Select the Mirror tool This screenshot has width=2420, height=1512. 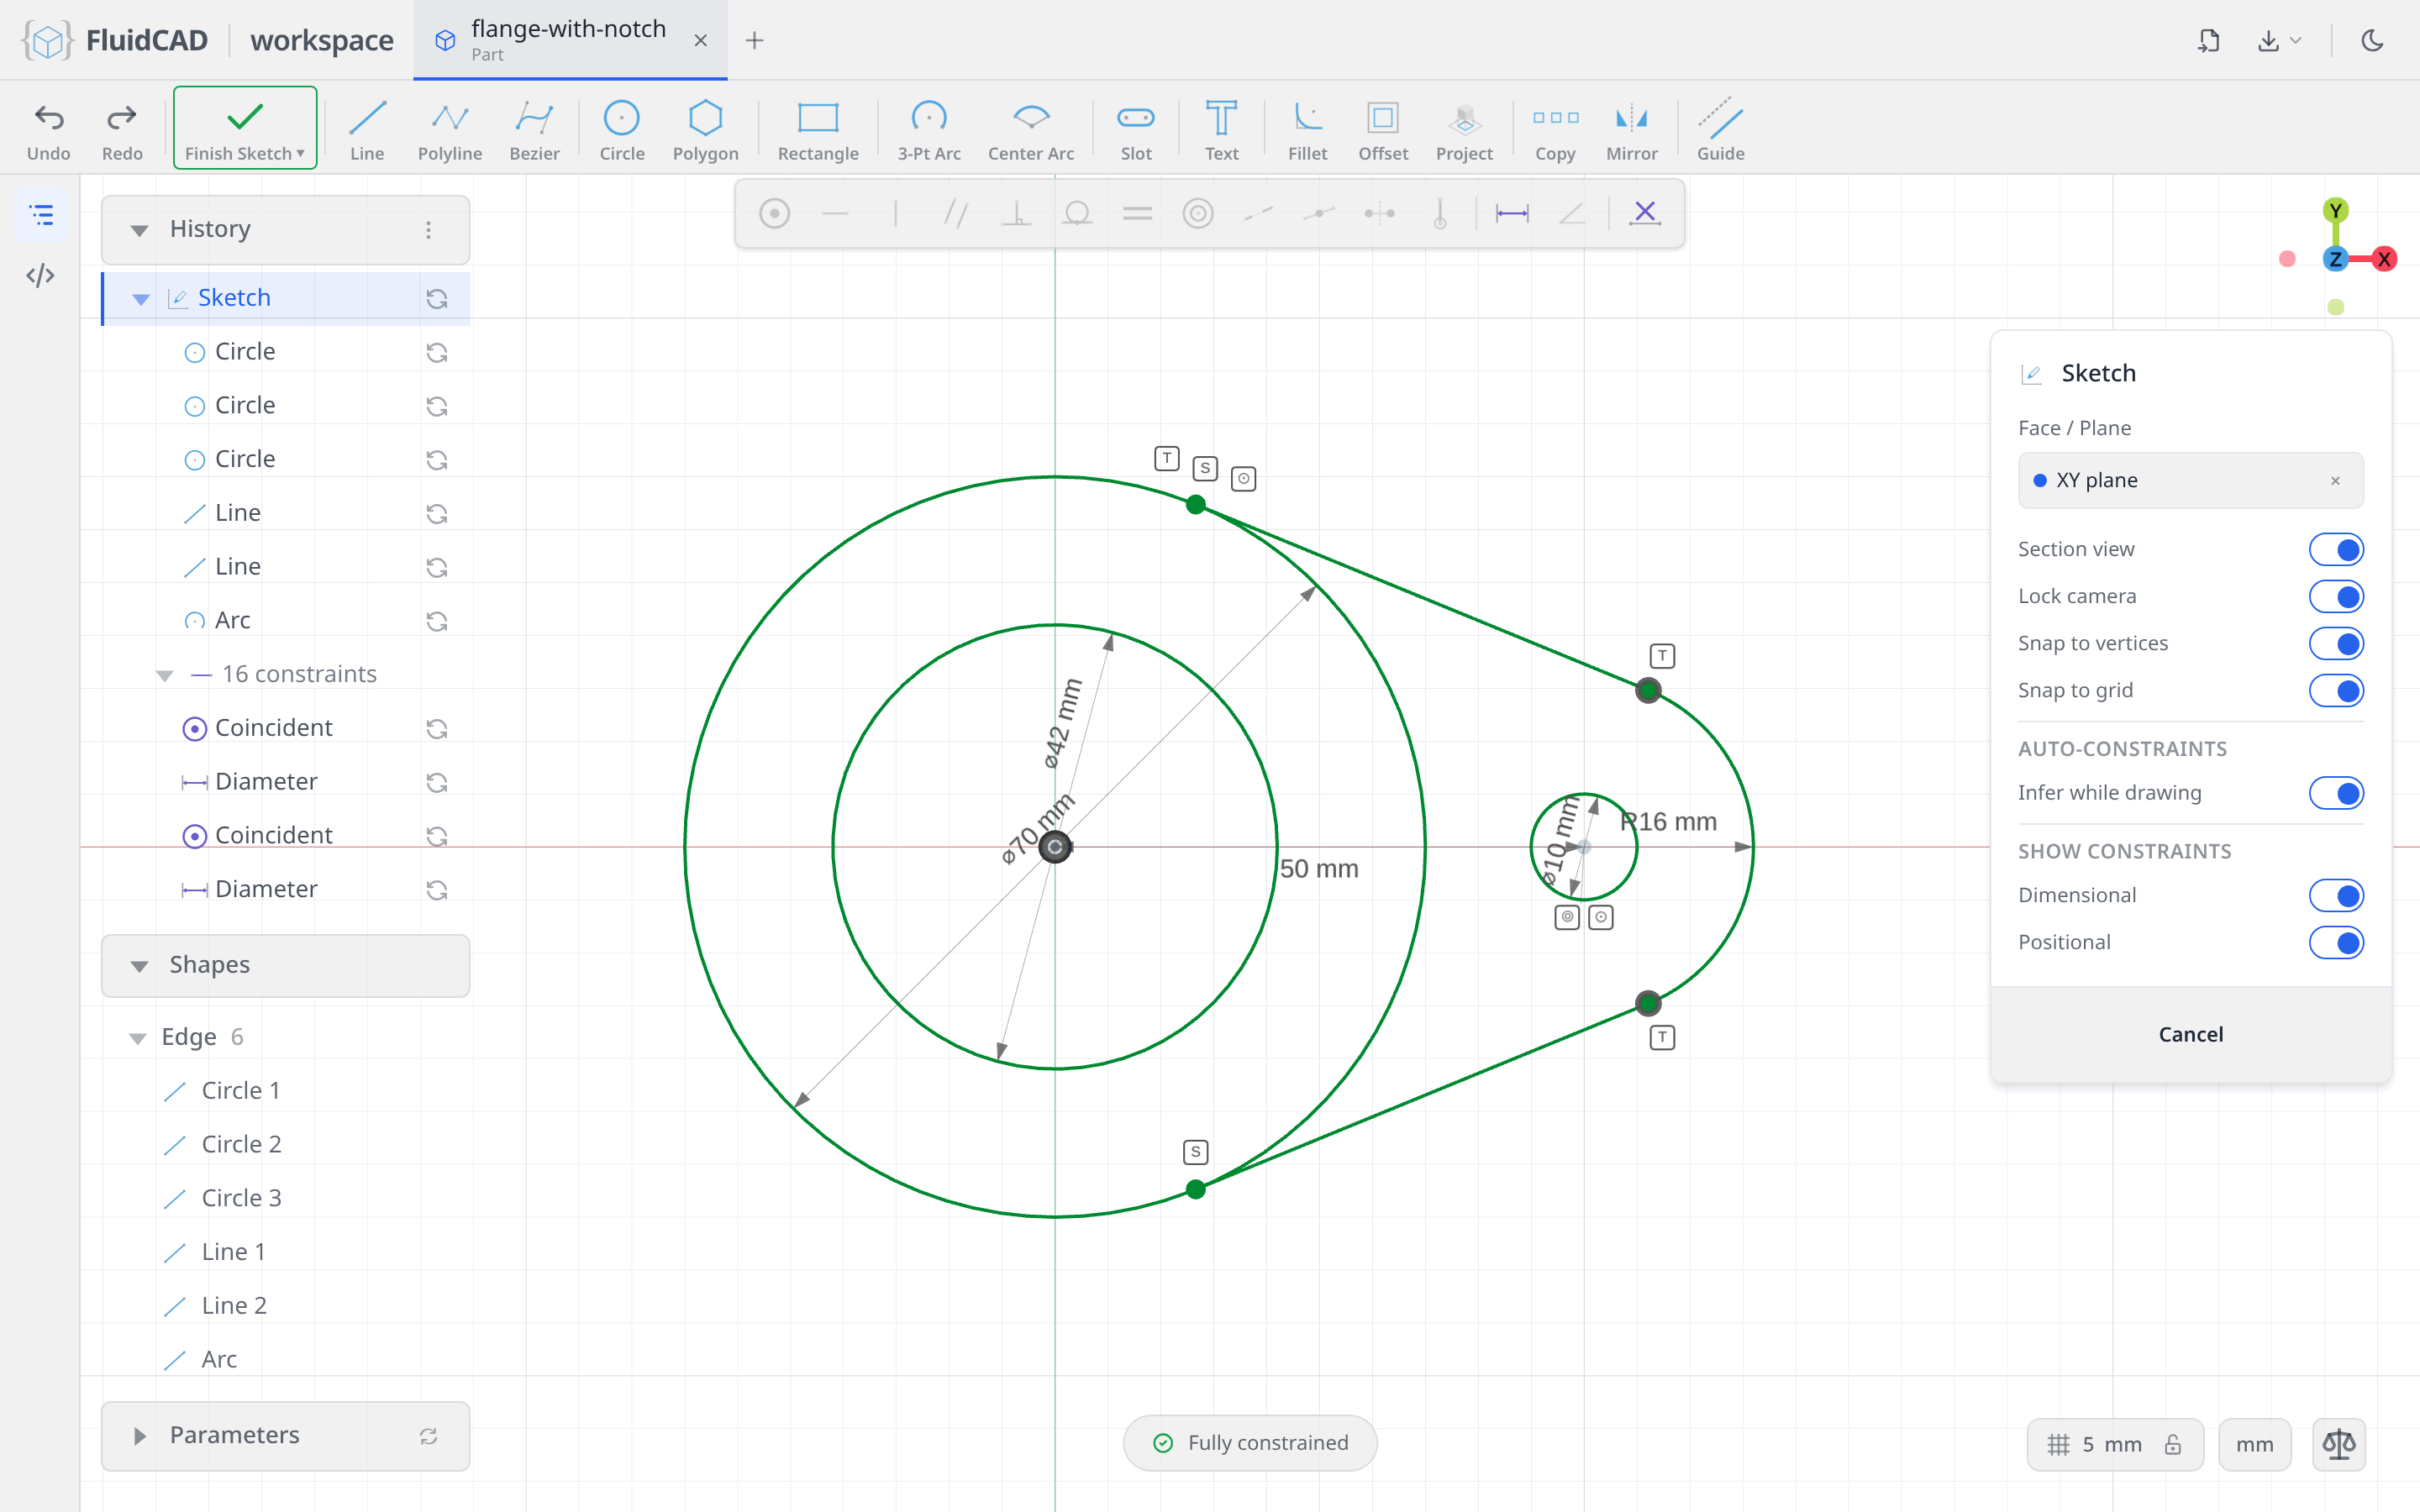pyautogui.click(x=1631, y=130)
